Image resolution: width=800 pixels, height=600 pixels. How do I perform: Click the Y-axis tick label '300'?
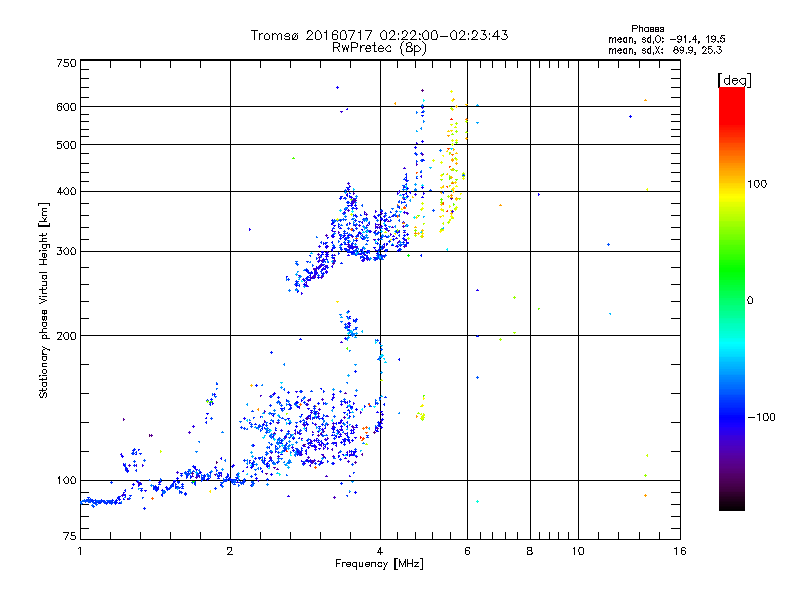(x=66, y=252)
